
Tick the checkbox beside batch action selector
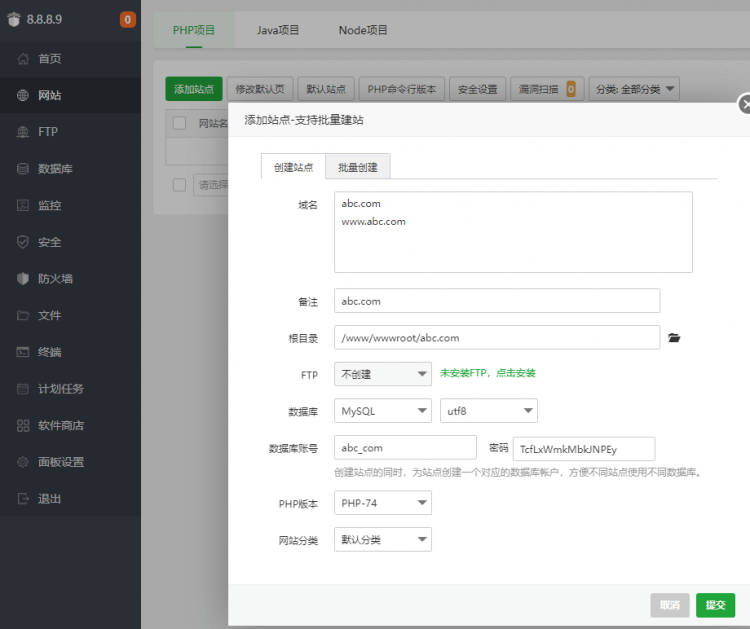pyautogui.click(x=179, y=185)
